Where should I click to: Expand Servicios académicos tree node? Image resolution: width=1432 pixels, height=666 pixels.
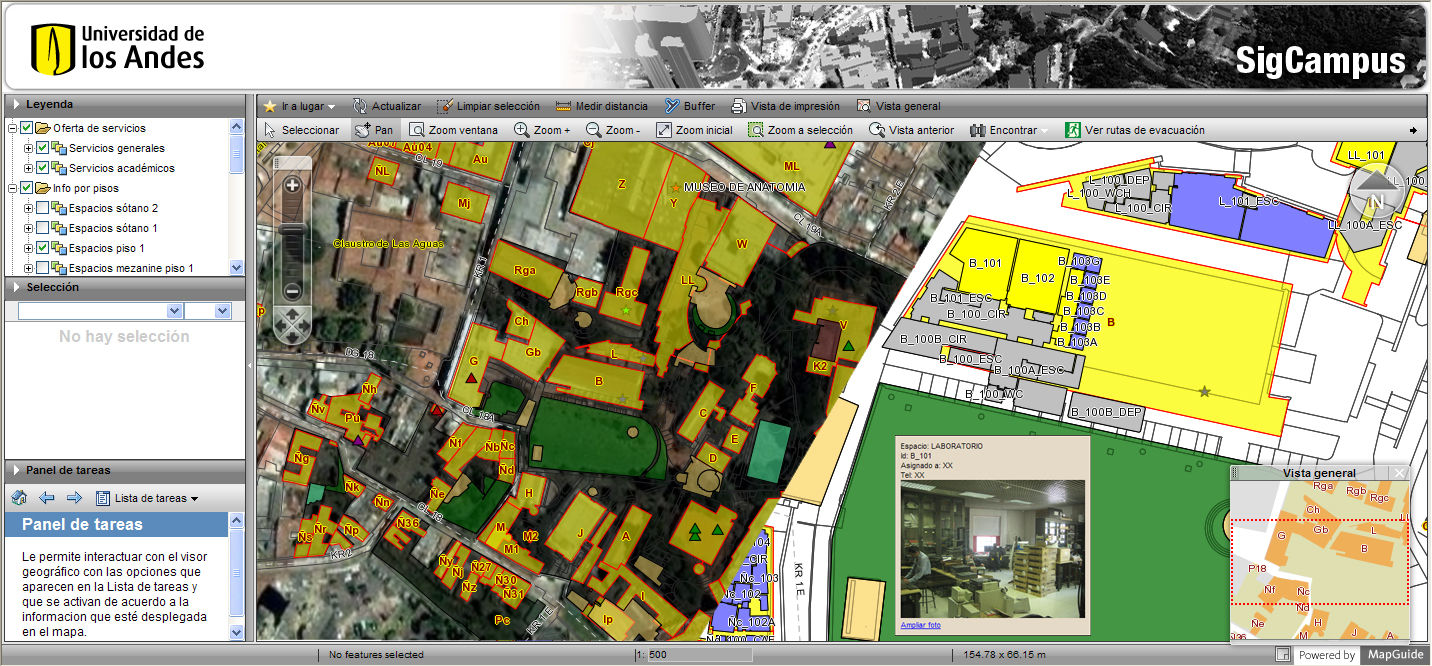28,168
